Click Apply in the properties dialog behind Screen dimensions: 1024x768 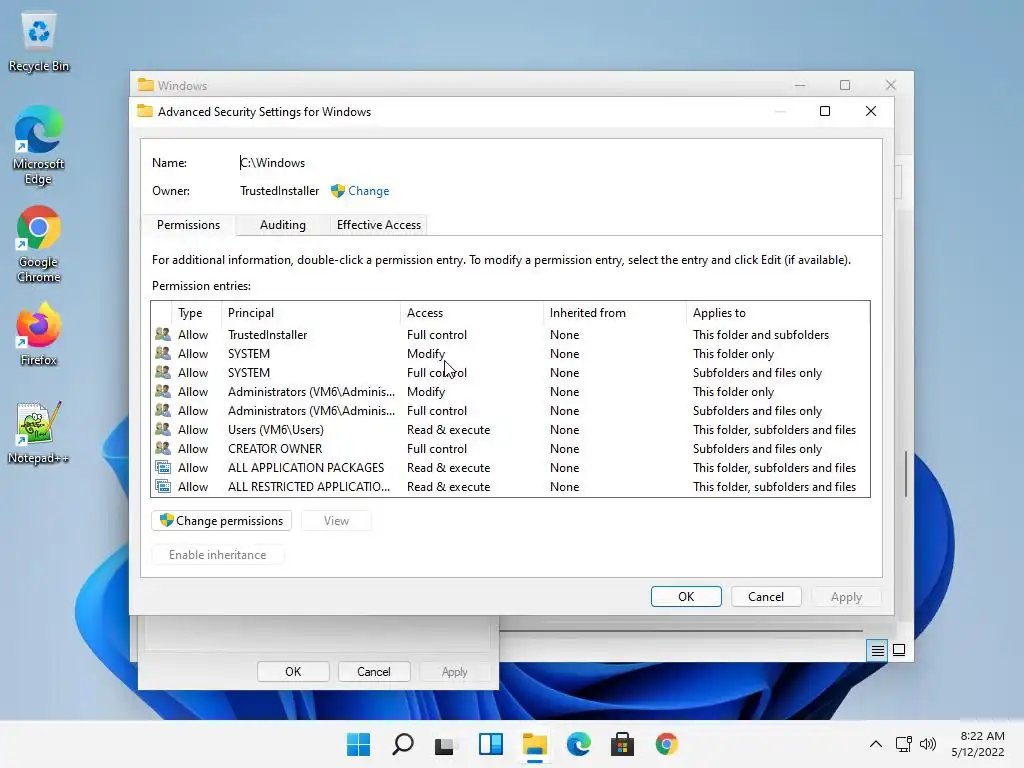455,671
